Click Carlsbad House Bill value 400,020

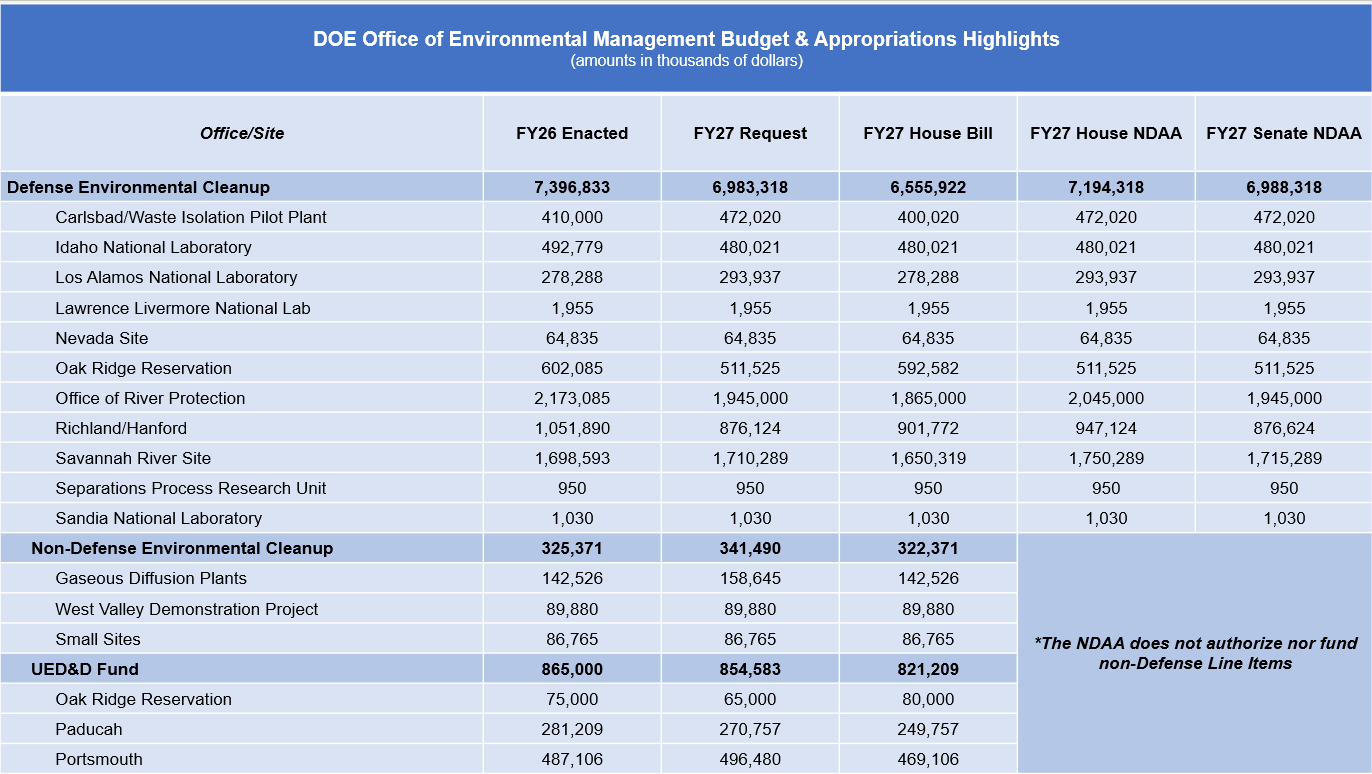point(928,217)
